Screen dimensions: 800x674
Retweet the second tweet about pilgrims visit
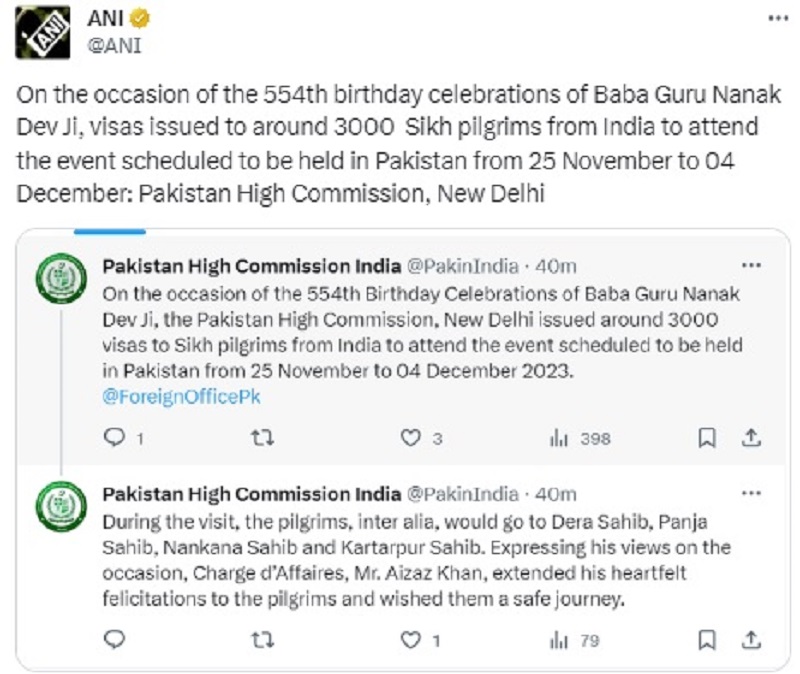[263, 640]
